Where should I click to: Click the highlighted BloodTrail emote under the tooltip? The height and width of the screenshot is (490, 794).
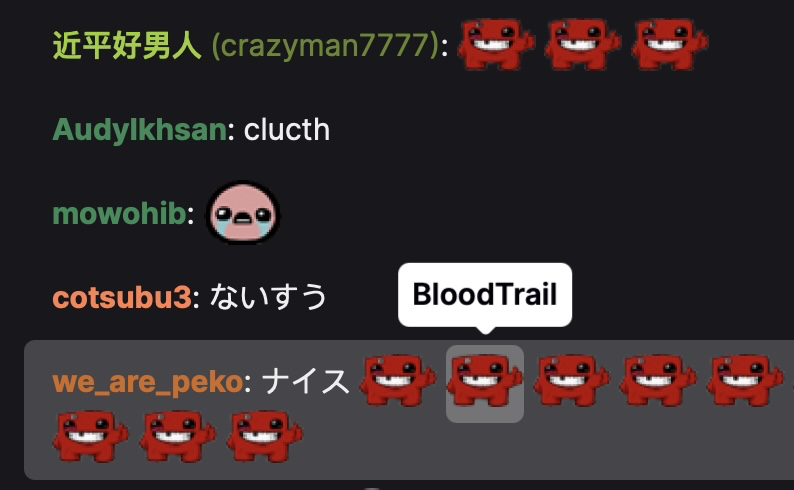pyautogui.click(x=485, y=383)
